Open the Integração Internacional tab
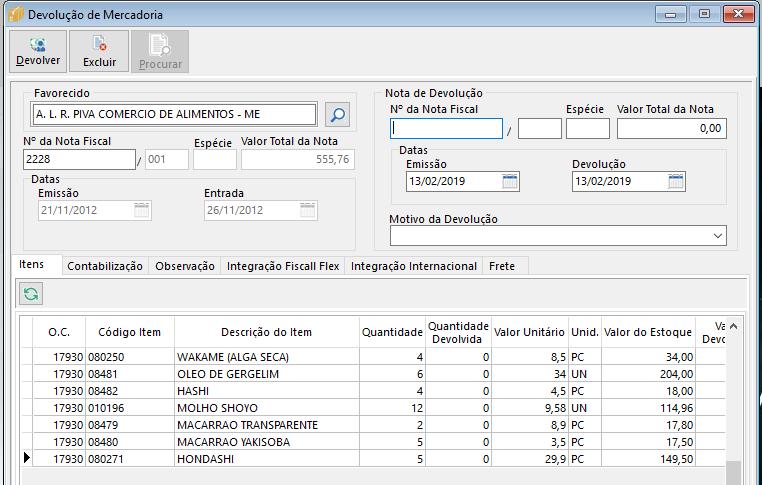Viewport: 762px width, 485px height. [x=414, y=266]
